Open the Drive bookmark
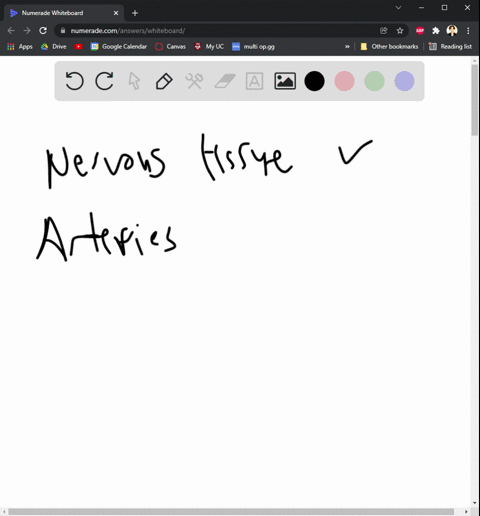This screenshot has width=480, height=516. tap(54, 47)
